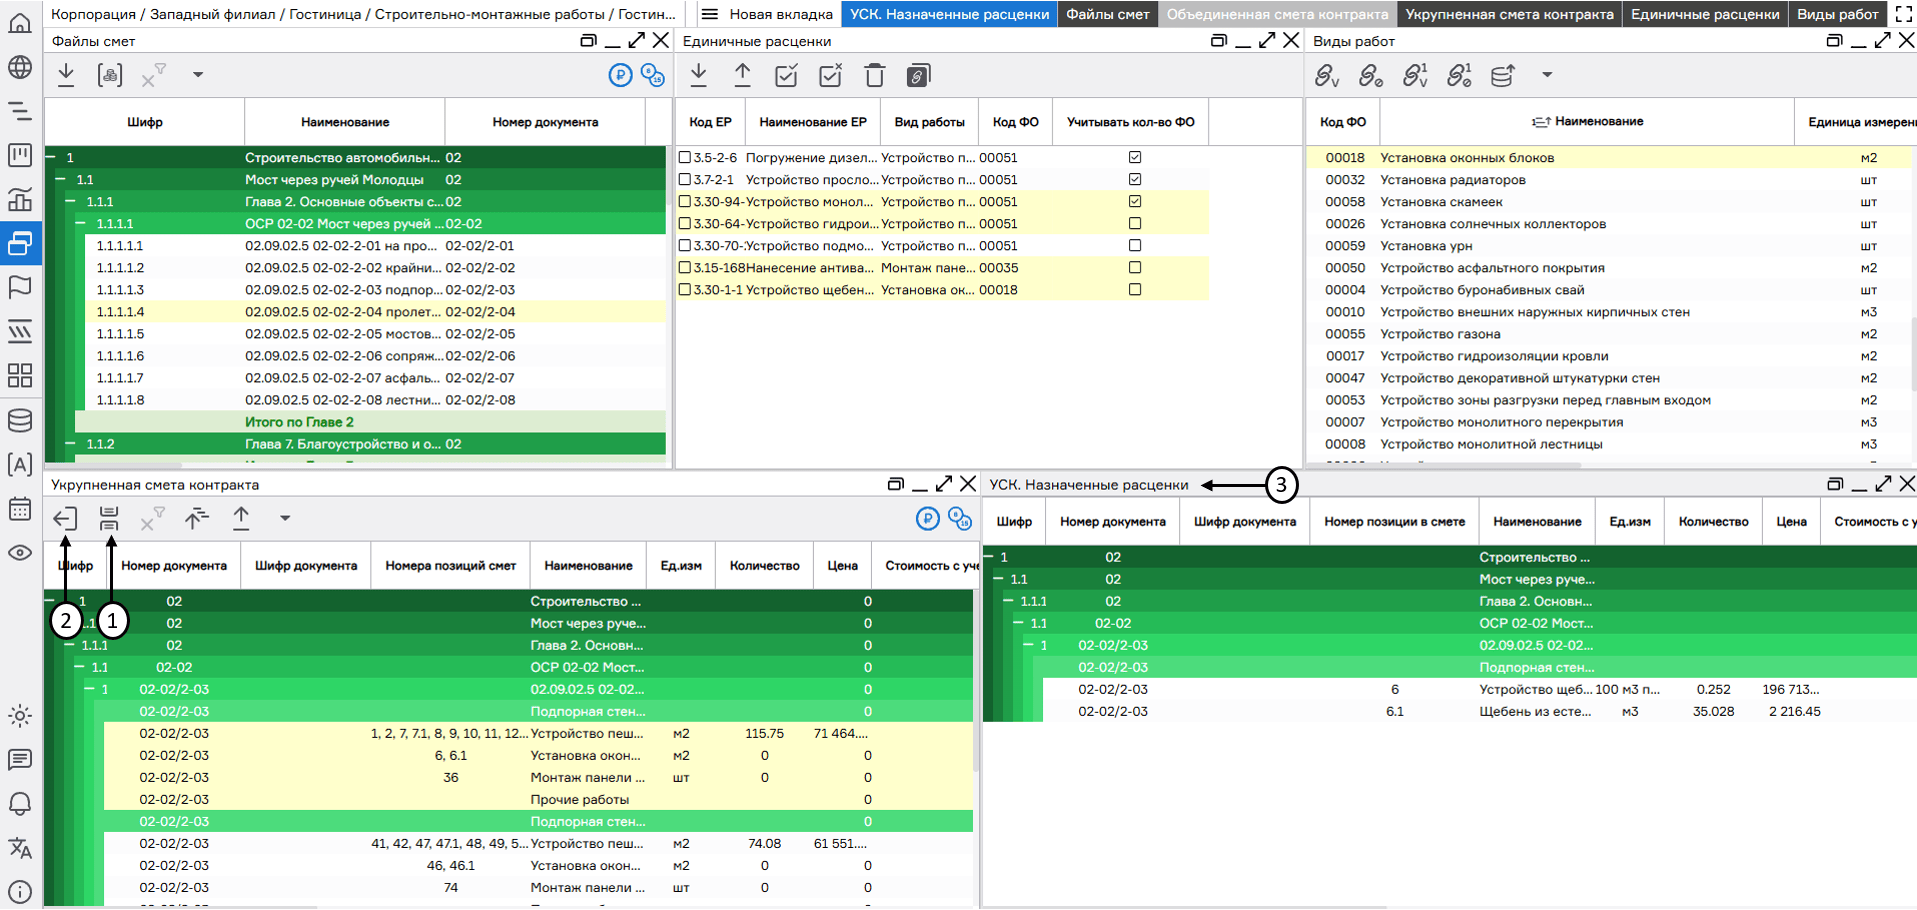Click the print icon in Укрупненная смета контракта
This screenshot has height=910, width=1917.
(109, 518)
